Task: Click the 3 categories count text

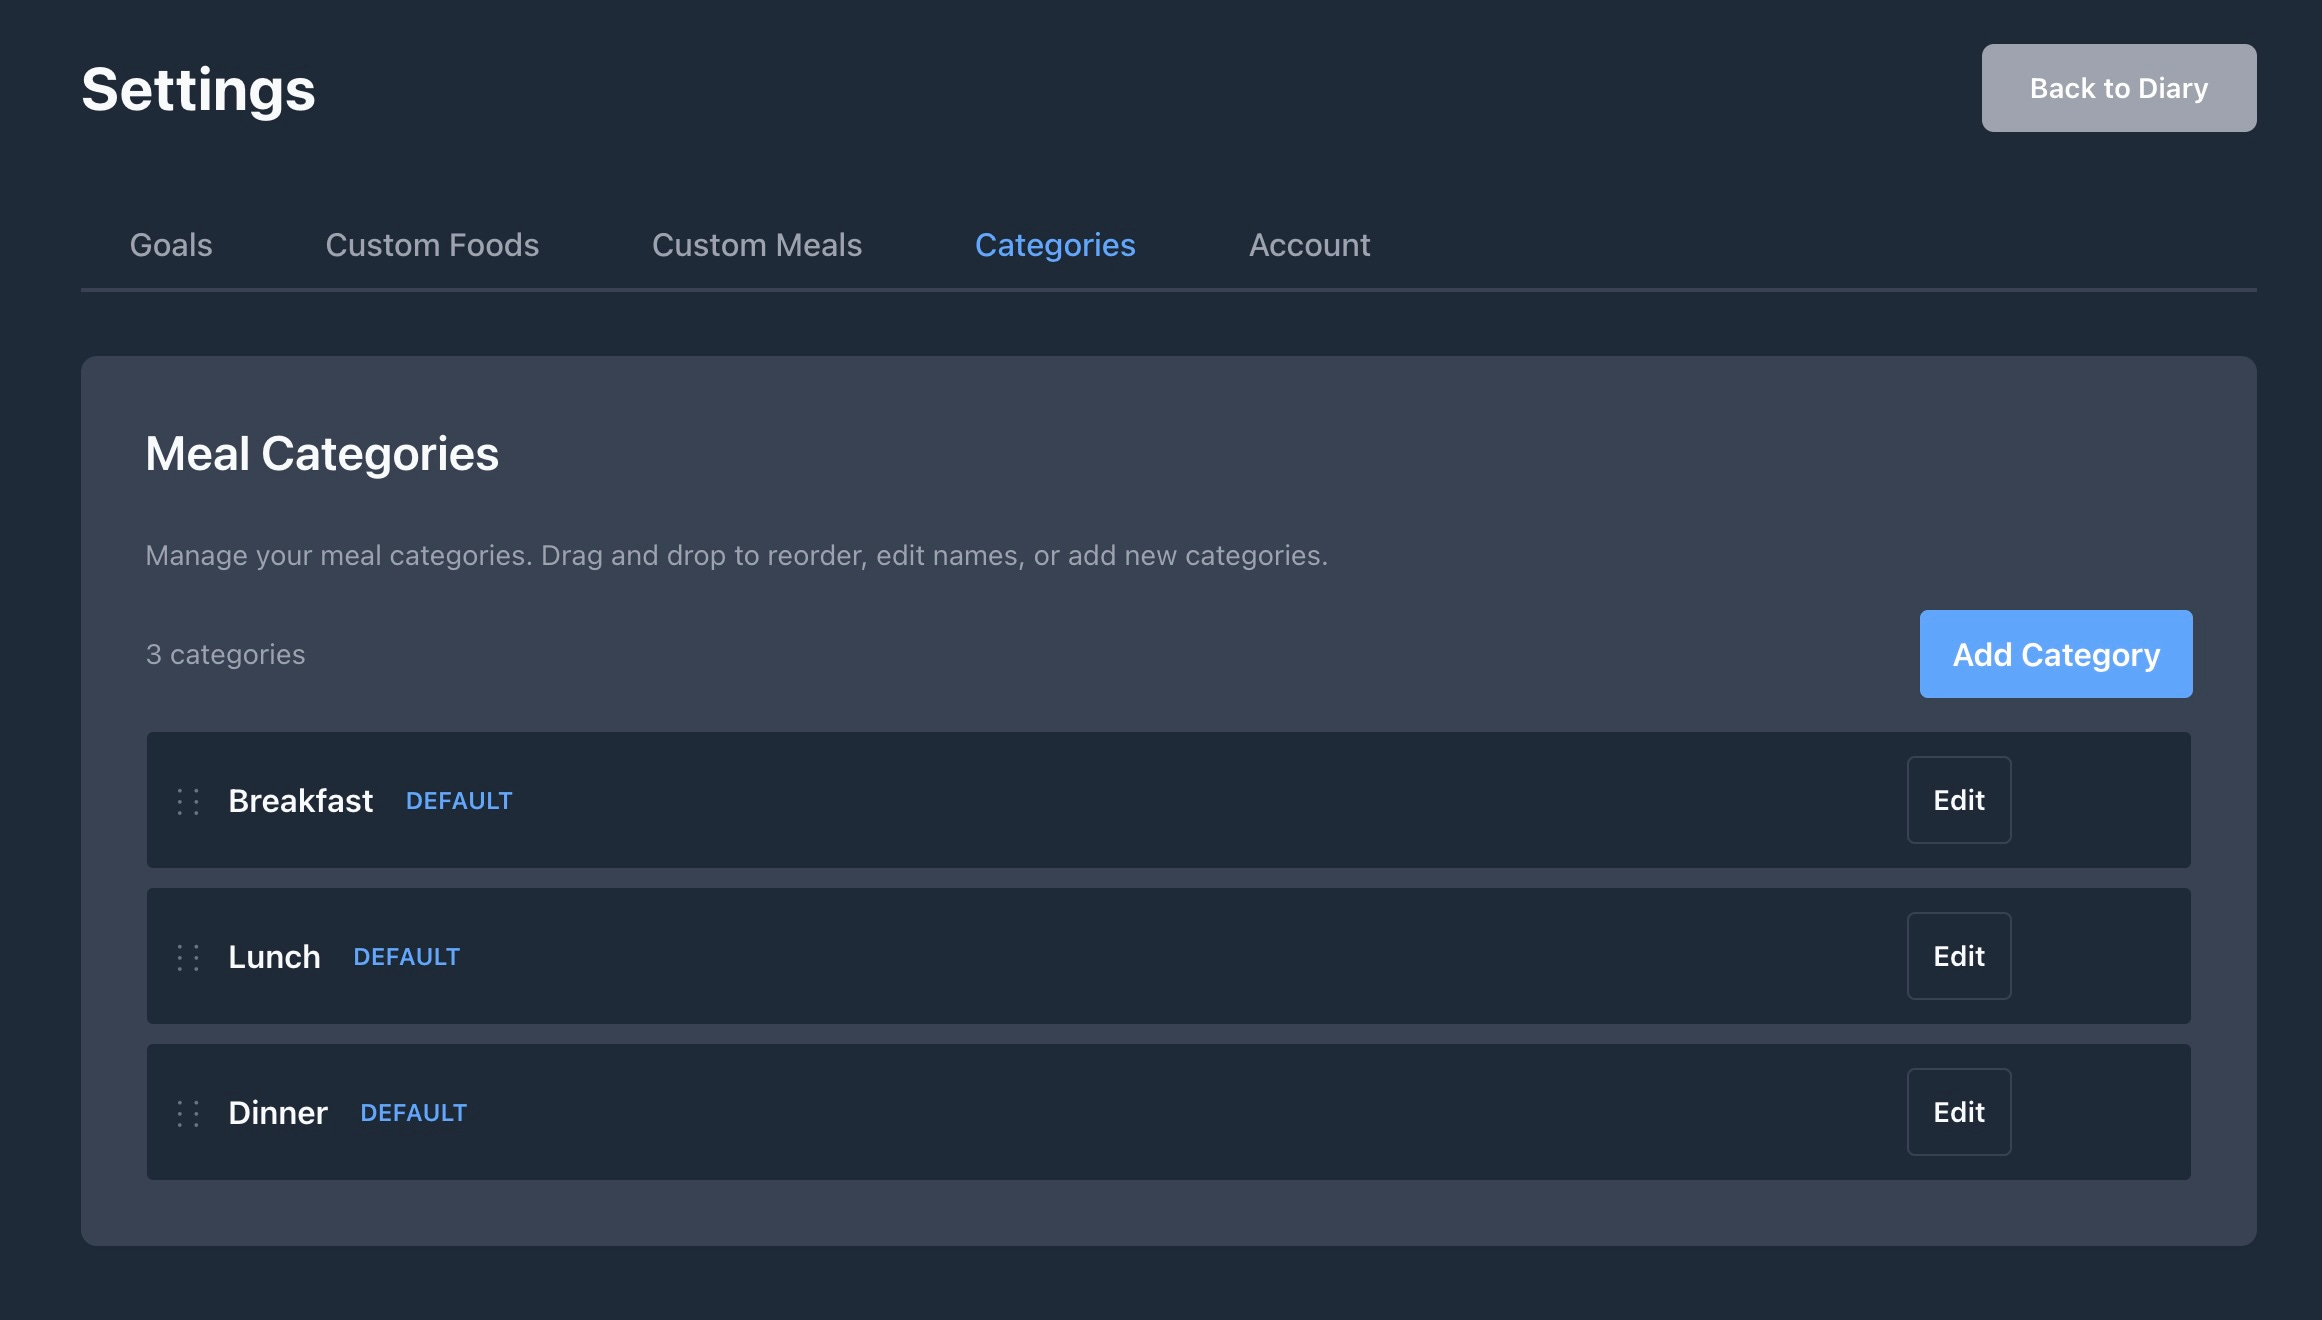Action: [225, 654]
